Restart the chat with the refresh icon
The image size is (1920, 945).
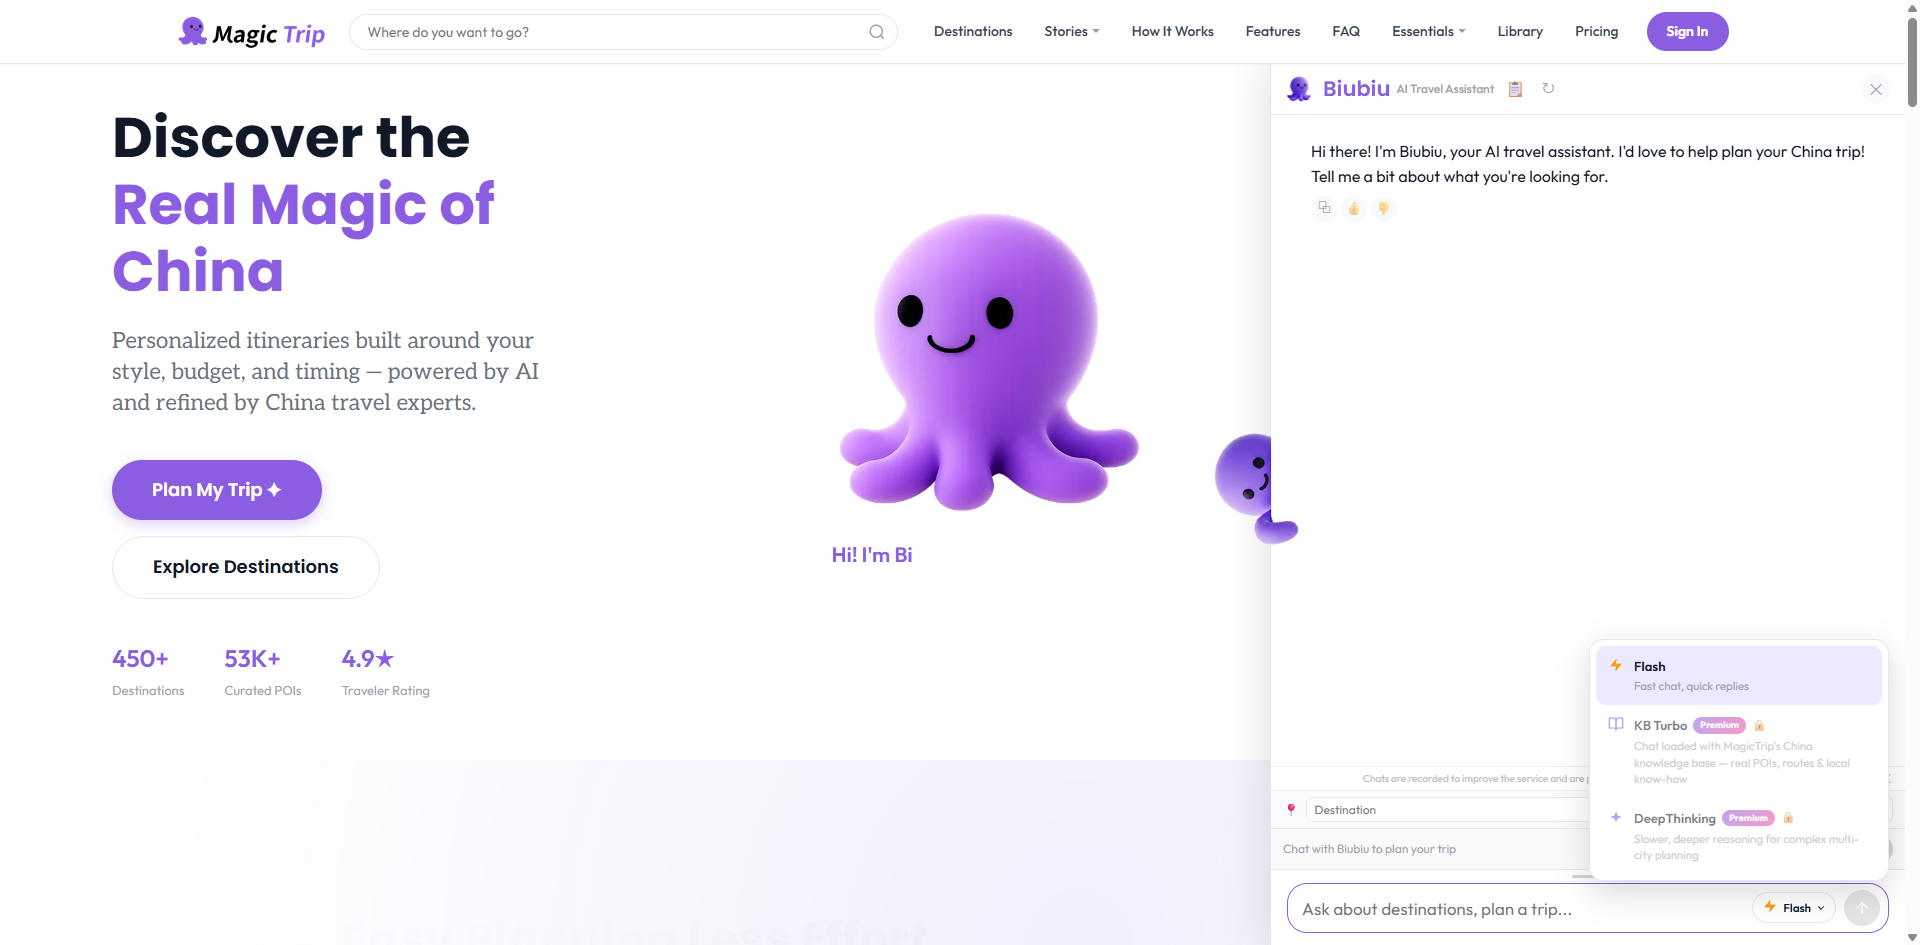pyautogui.click(x=1548, y=88)
